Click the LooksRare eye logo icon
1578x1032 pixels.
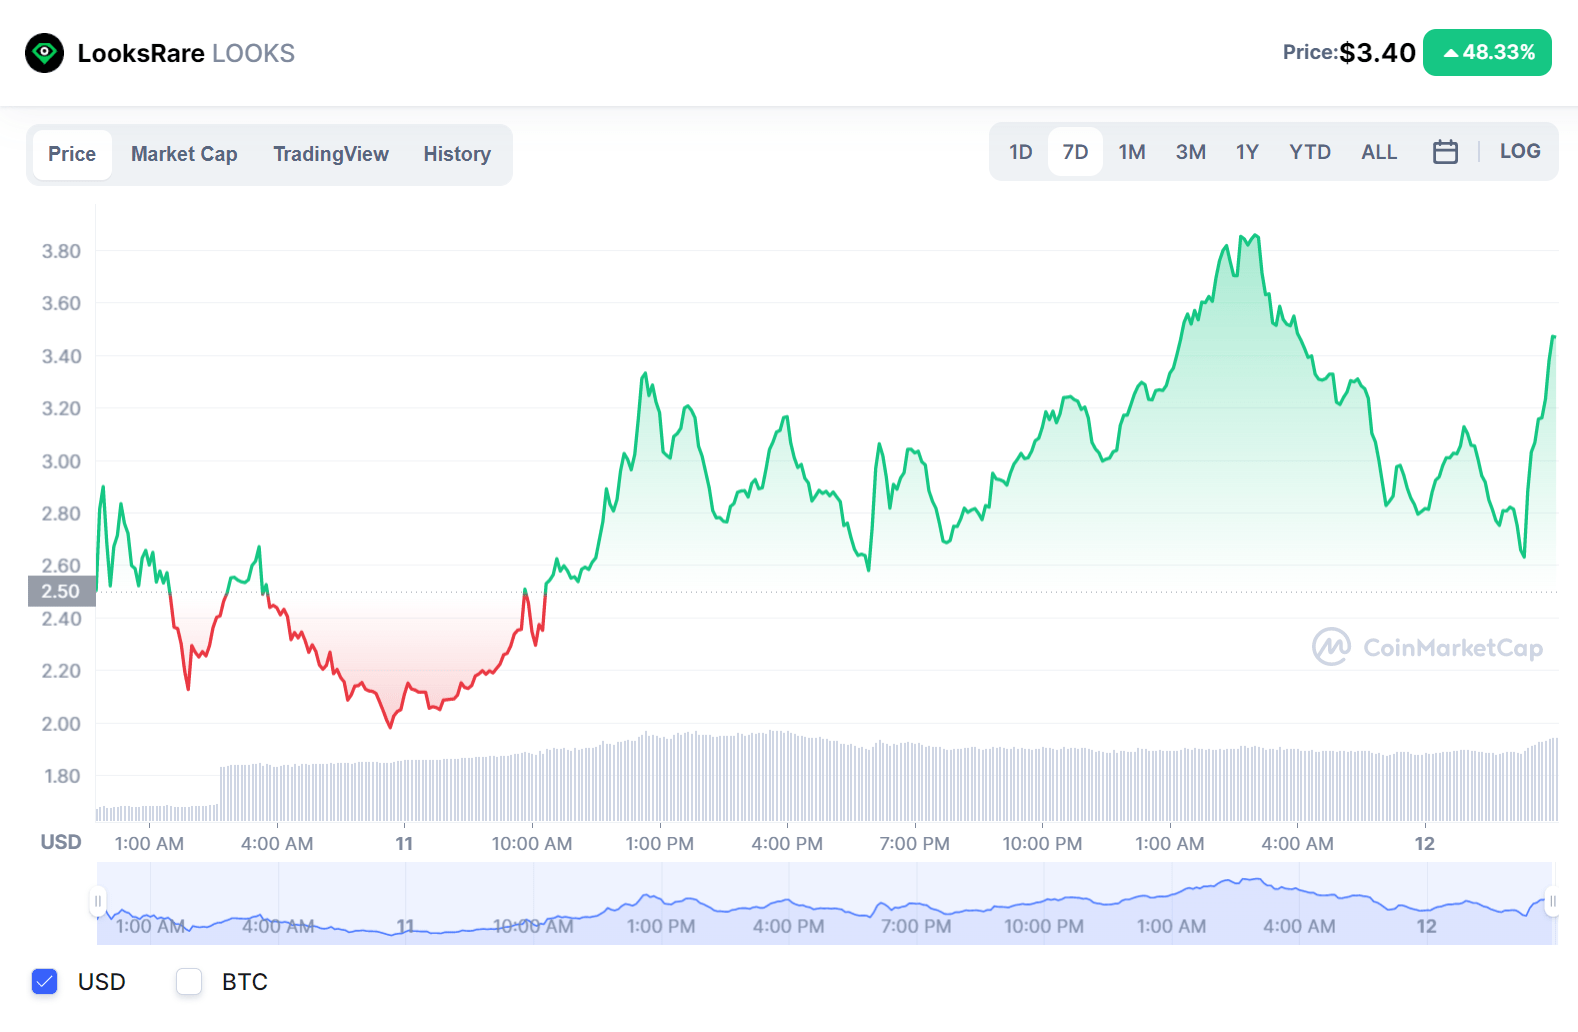click(x=44, y=53)
